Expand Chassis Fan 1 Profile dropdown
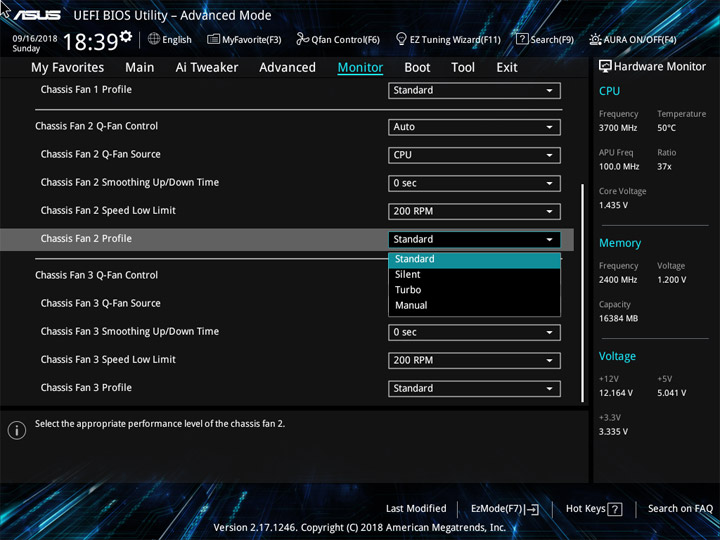The image size is (720, 540). pos(474,90)
